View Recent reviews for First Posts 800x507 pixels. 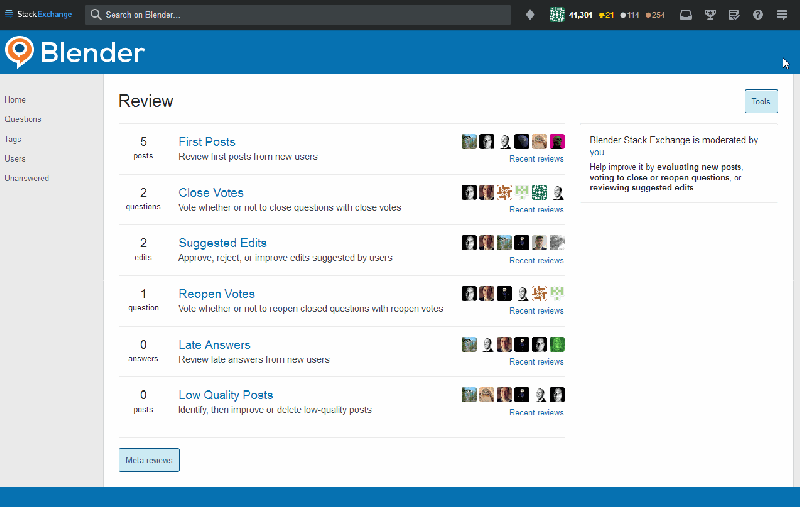(536, 159)
